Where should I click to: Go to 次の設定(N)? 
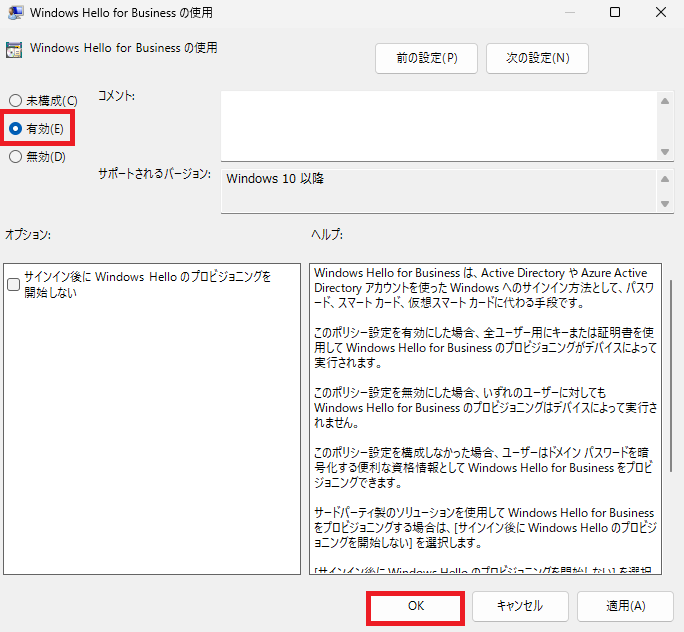click(537, 58)
